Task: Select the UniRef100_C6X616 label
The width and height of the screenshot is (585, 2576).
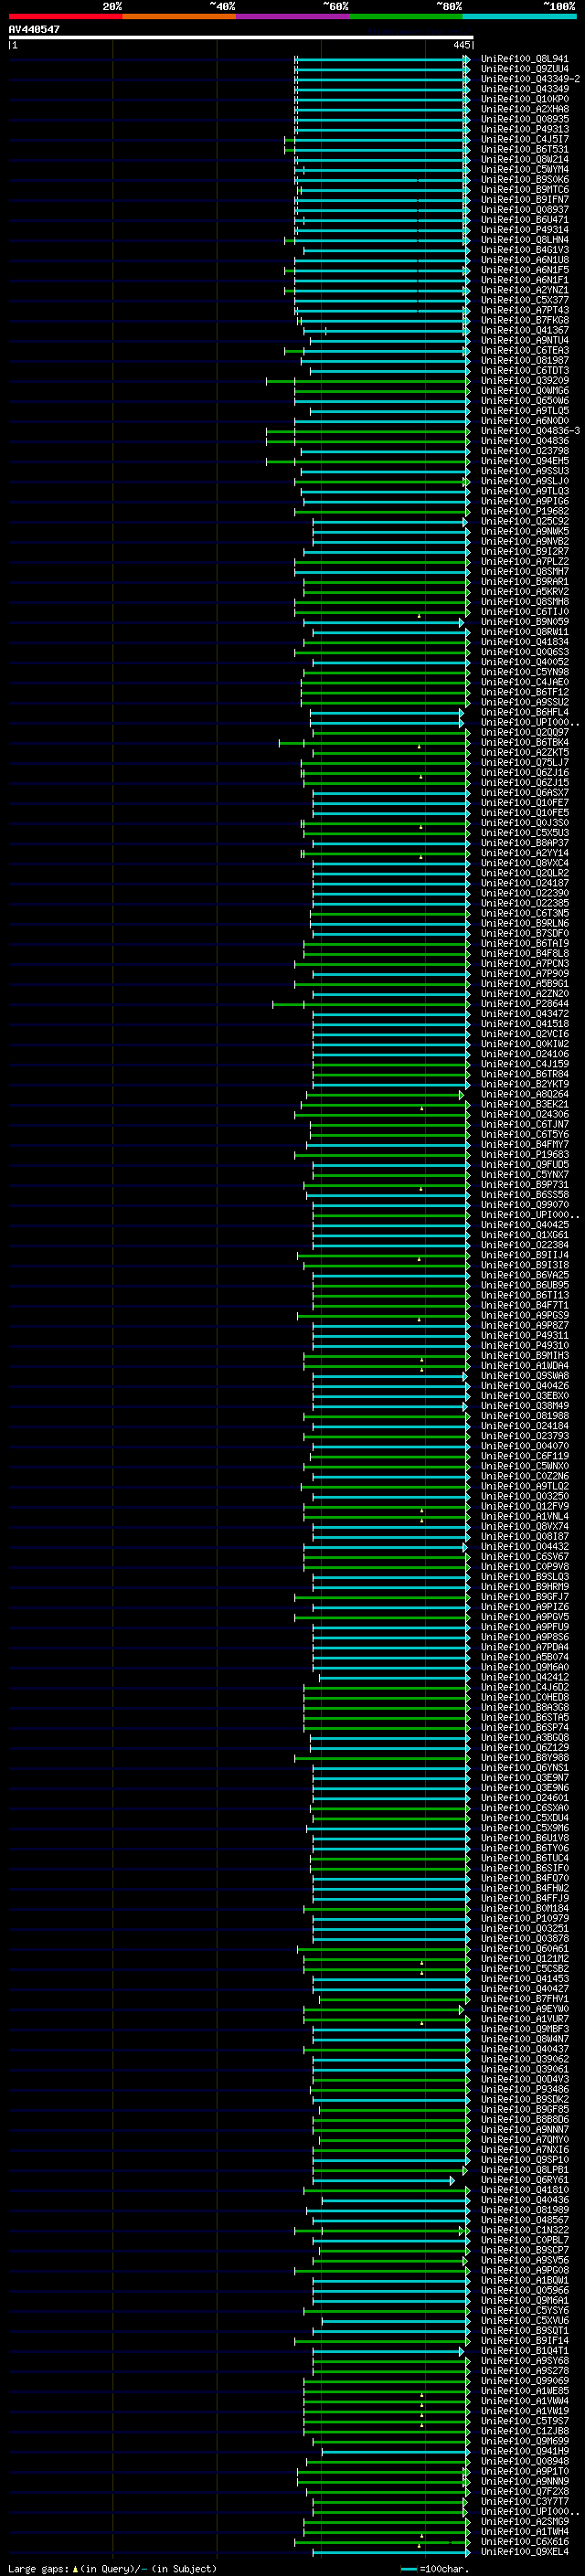Action: [x=524, y=2542]
